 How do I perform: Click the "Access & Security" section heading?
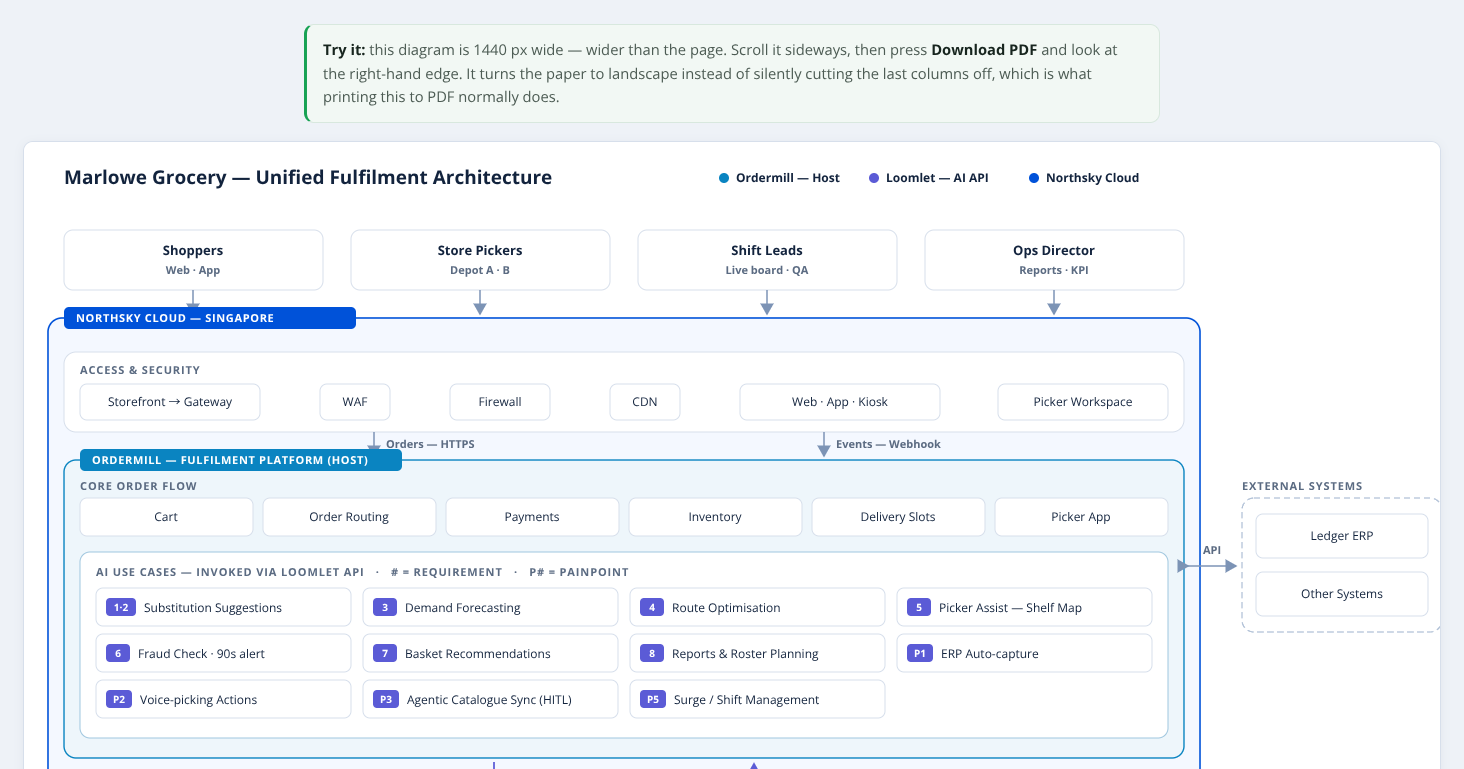coord(140,370)
